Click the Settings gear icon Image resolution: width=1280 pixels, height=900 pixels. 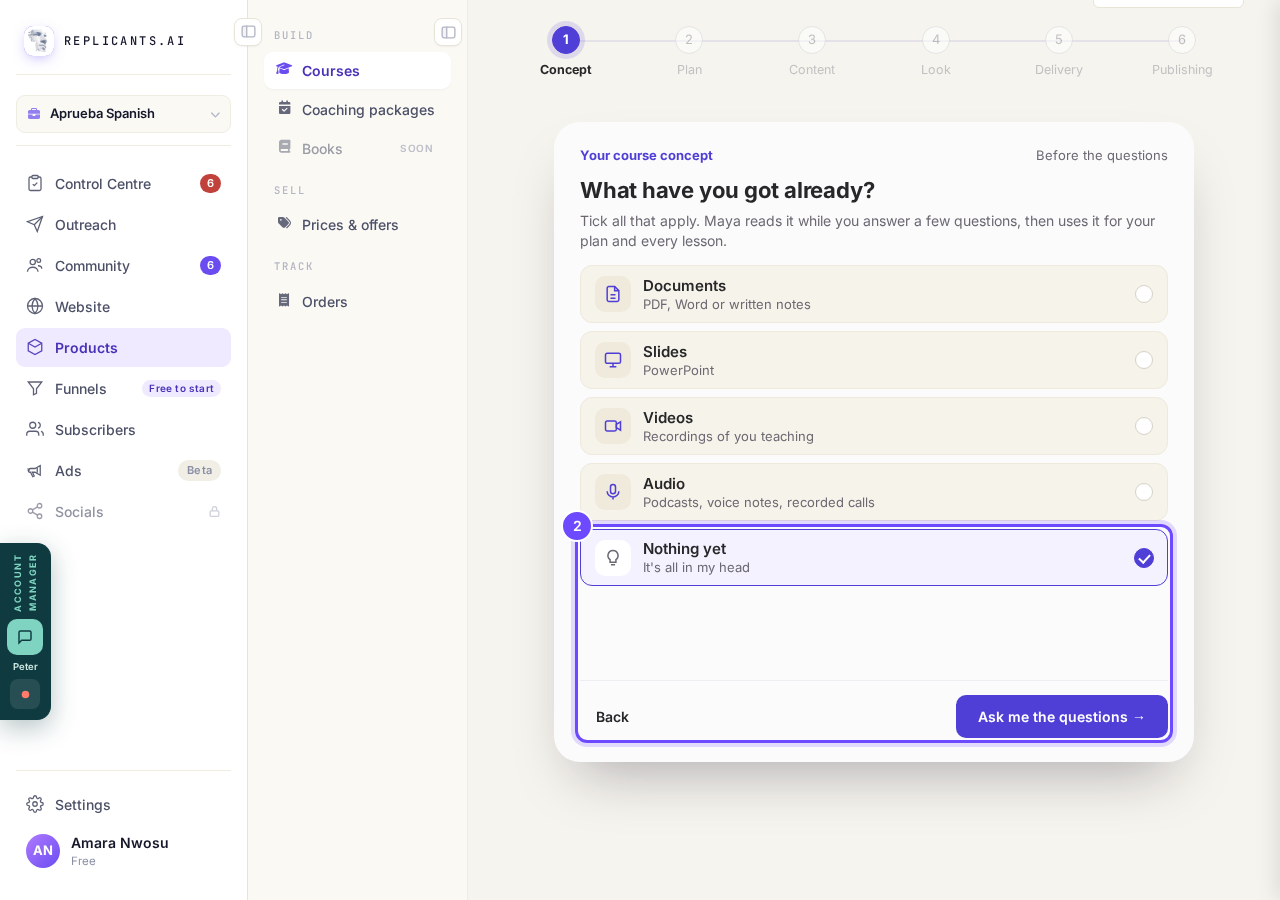pyautogui.click(x=35, y=804)
